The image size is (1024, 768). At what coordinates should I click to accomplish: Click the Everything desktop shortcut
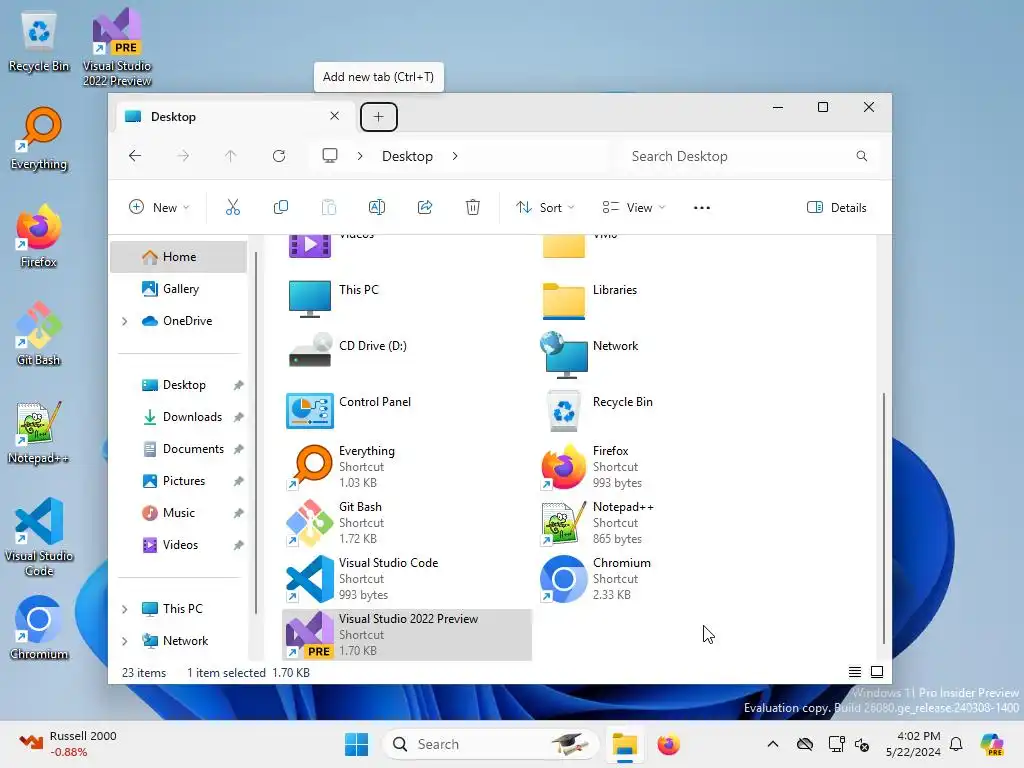(39, 138)
